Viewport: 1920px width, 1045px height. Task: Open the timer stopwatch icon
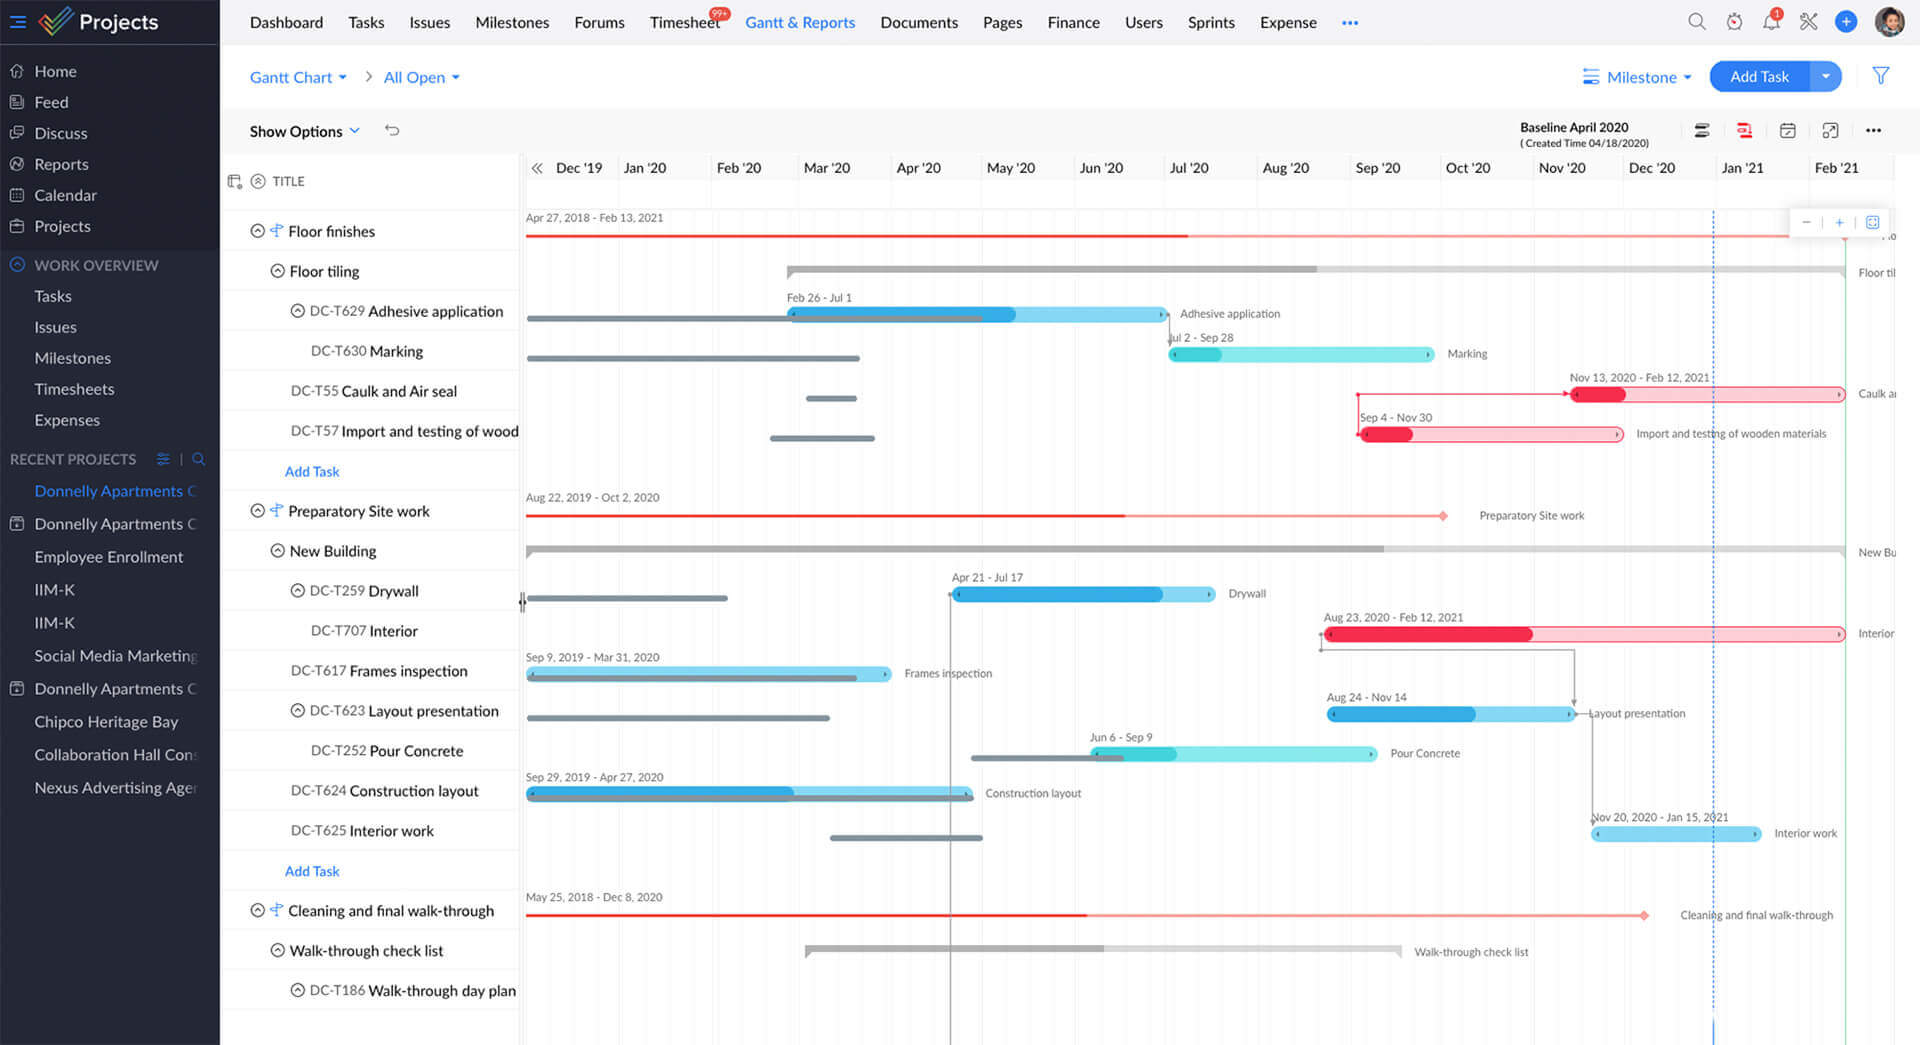[1734, 22]
